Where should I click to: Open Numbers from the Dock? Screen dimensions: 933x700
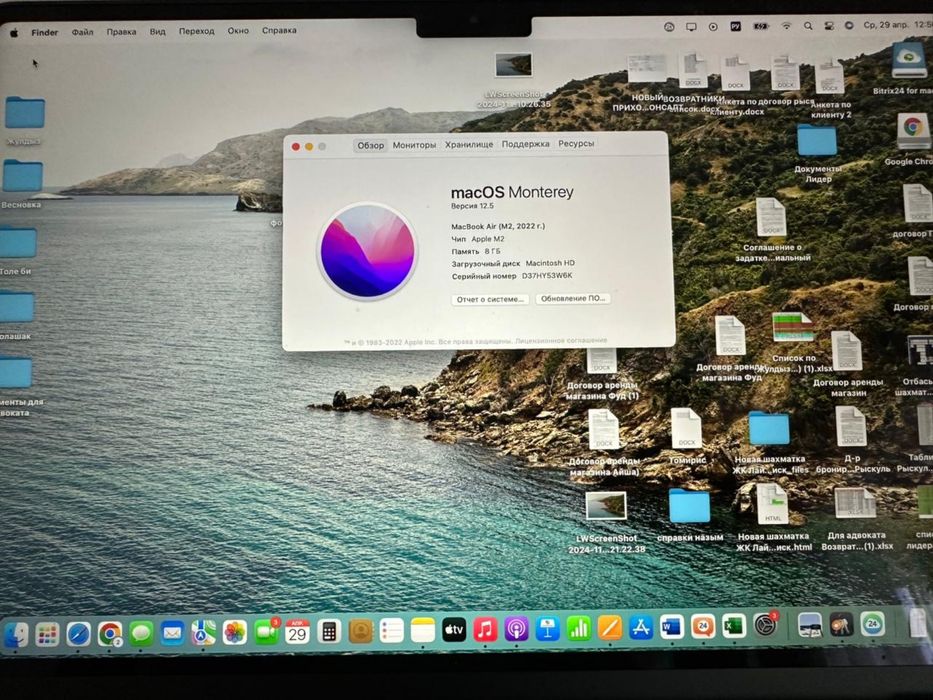click(579, 629)
